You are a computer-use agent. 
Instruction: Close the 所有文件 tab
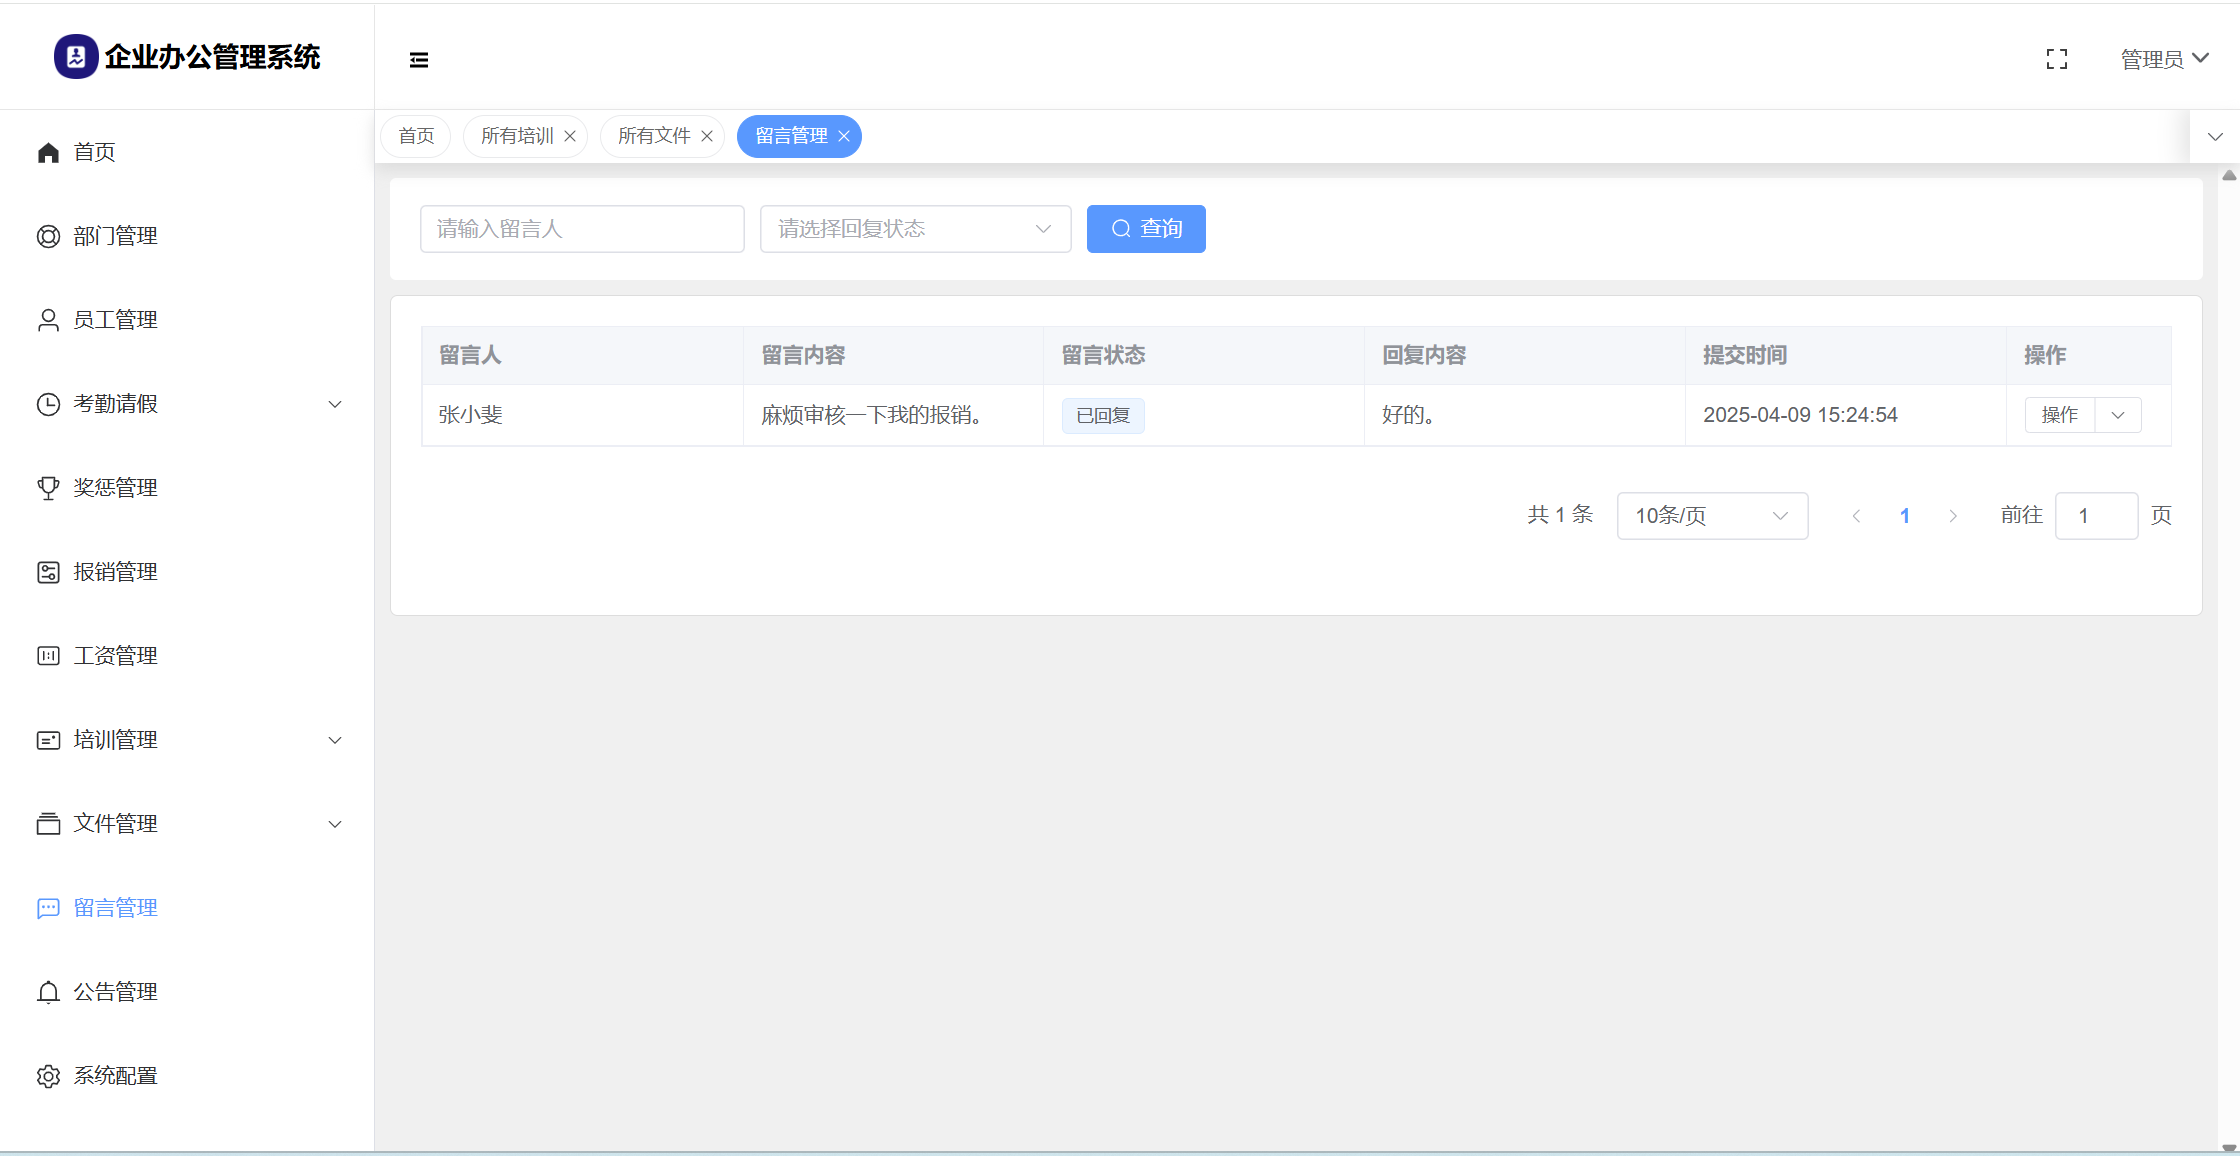pyautogui.click(x=707, y=136)
